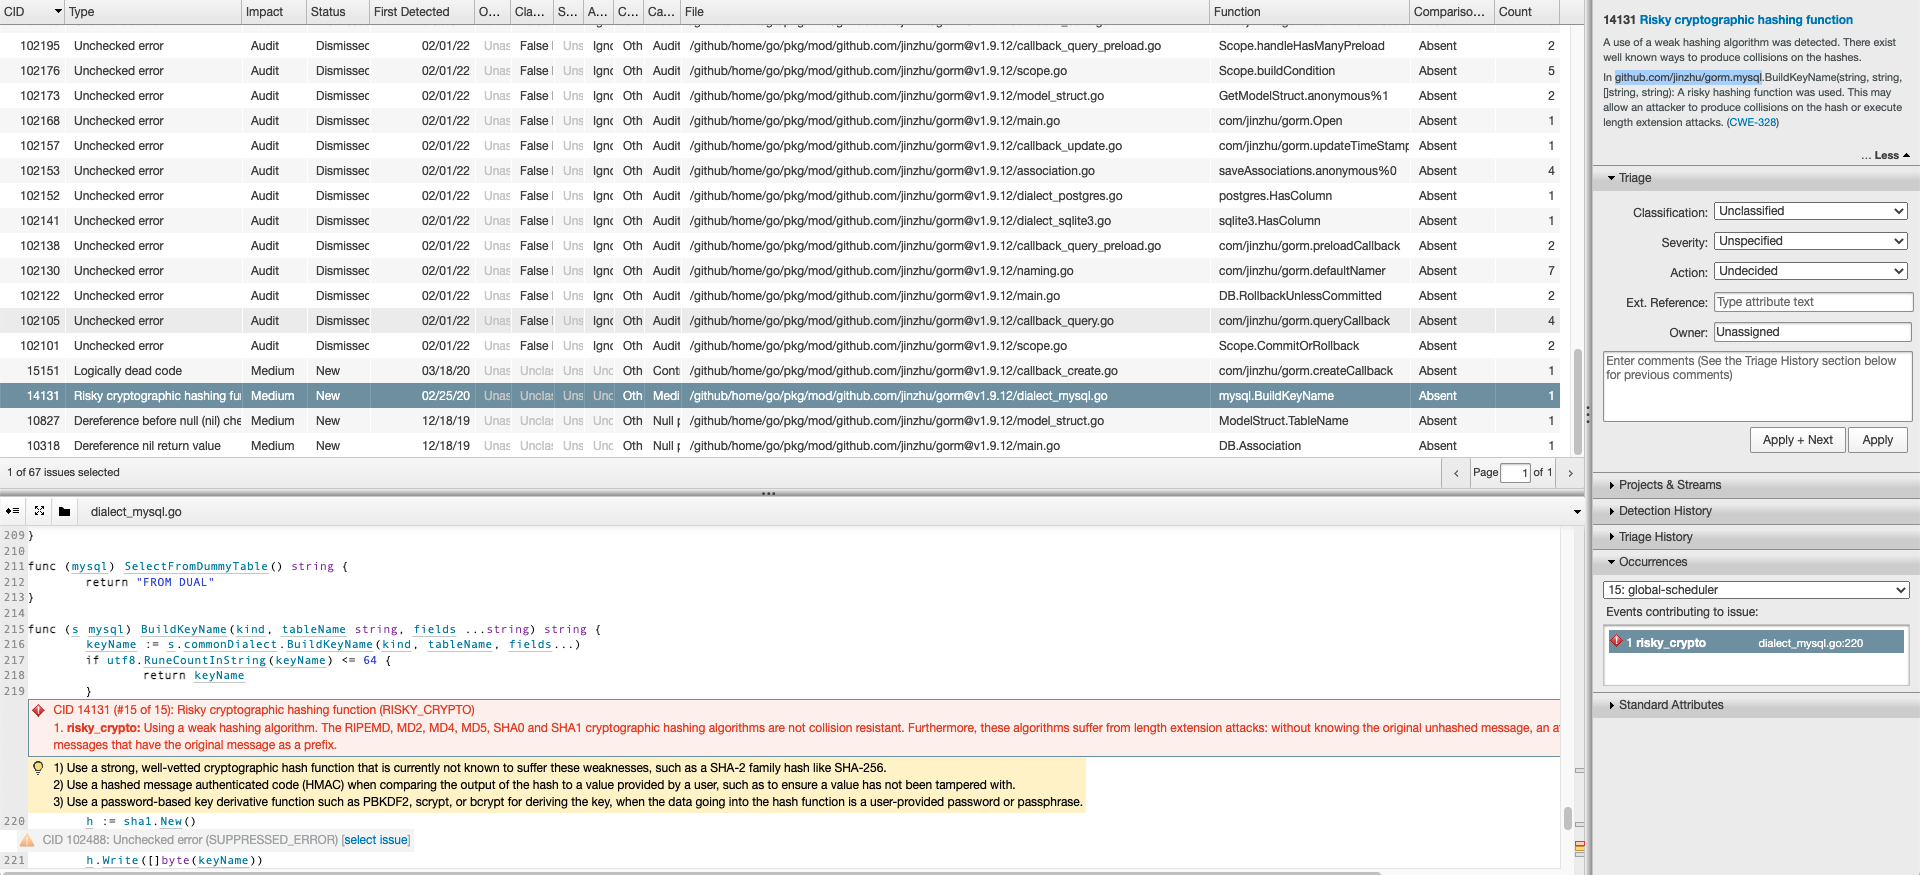This screenshot has width=1920, height=875.
Task: Click dialect_mysql.go file name label
Action: tap(136, 512)
